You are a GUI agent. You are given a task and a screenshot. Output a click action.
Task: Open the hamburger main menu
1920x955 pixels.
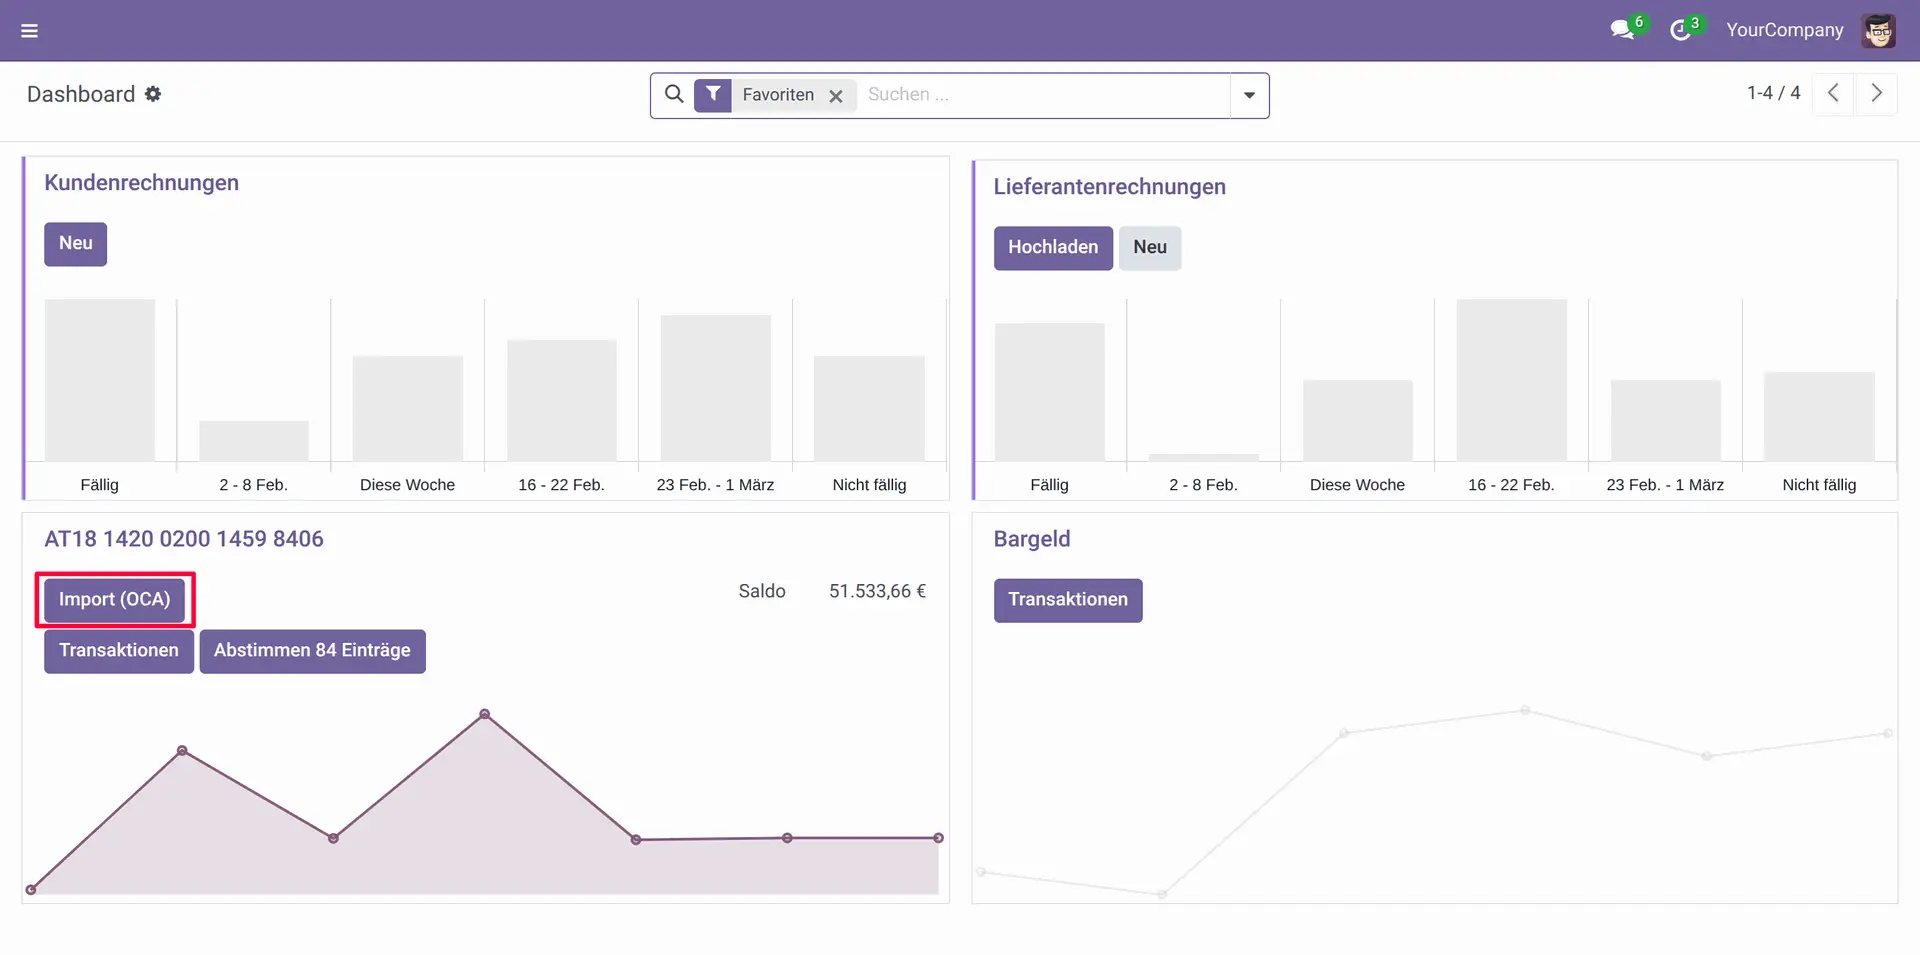coord(29,31)
